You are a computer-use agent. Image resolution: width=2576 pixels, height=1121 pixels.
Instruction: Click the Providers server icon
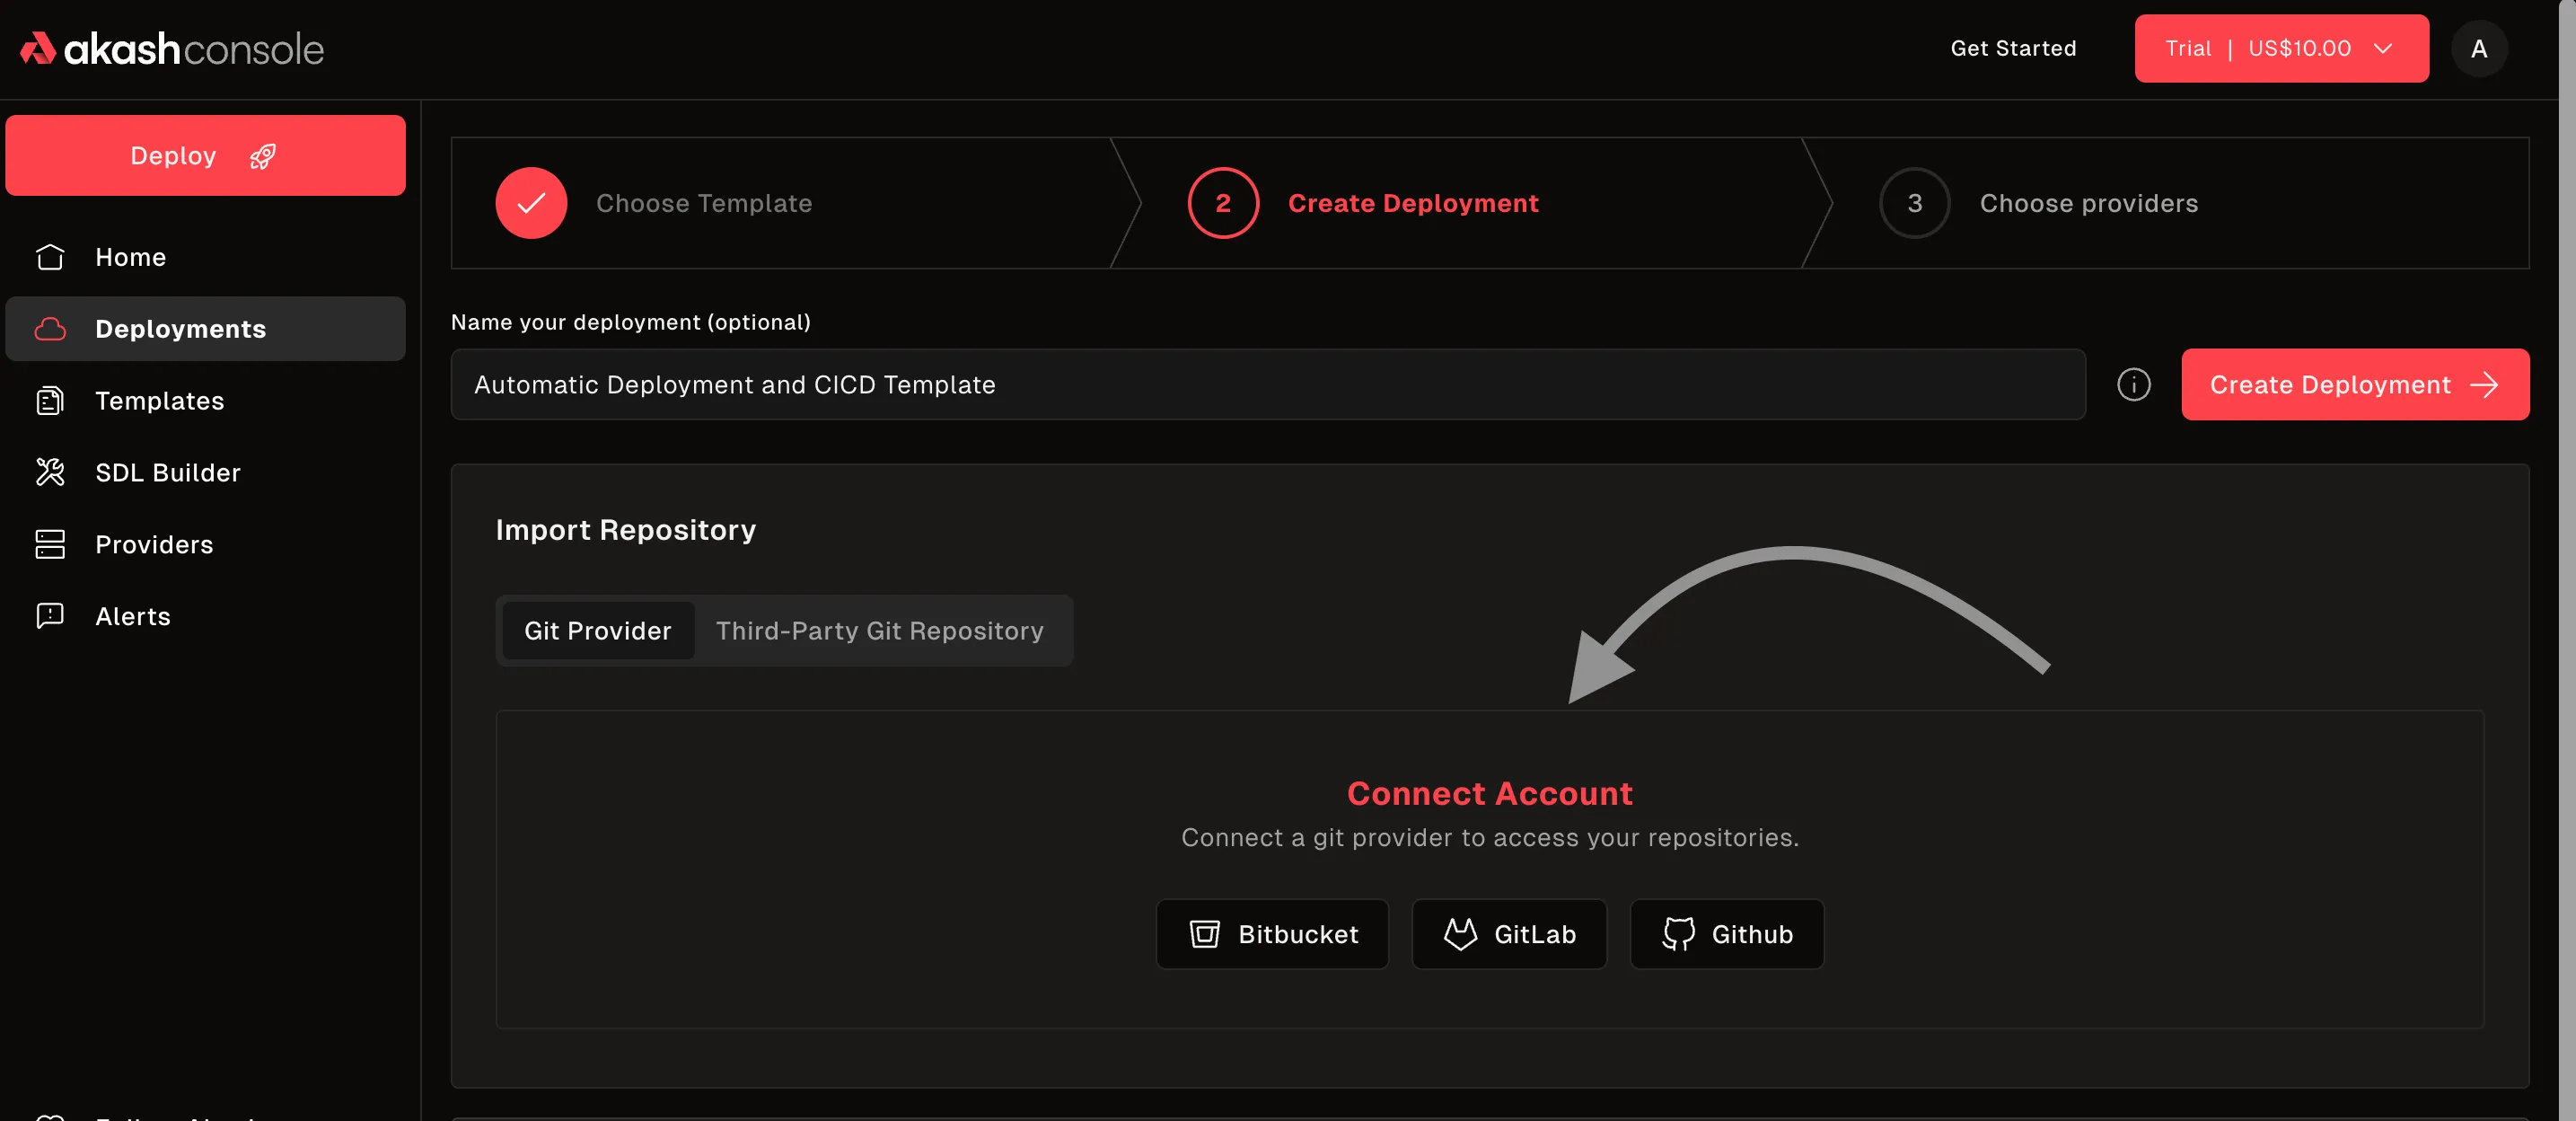[x=50, y=544]
